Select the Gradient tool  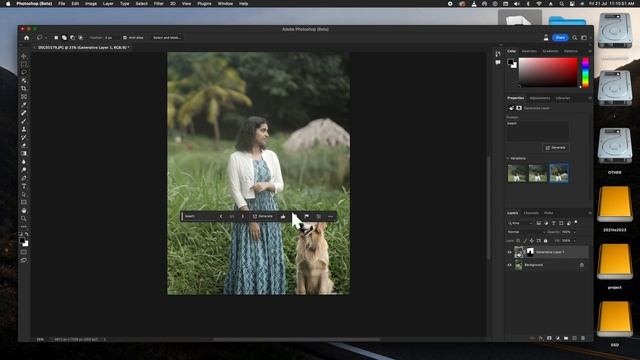click(24, 153)
